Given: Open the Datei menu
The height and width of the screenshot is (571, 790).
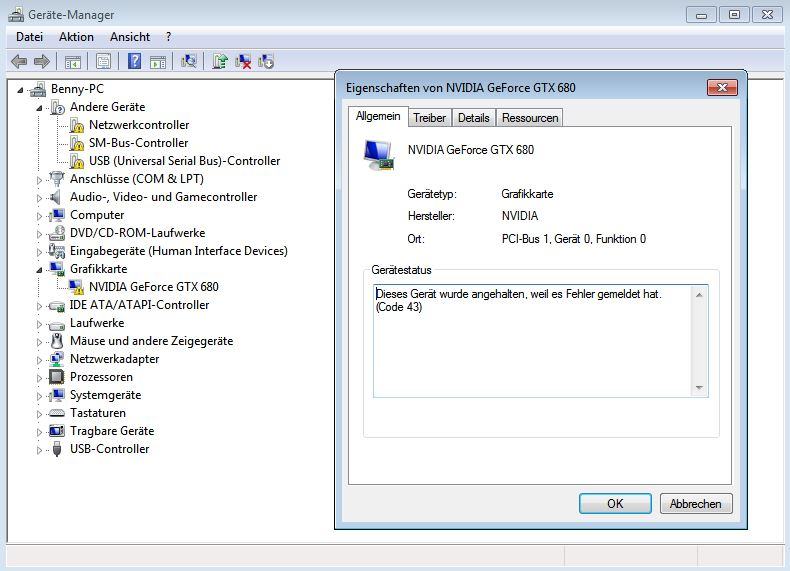Looking at the screenshot, I should pyautogui.click(x=29, y=37).
